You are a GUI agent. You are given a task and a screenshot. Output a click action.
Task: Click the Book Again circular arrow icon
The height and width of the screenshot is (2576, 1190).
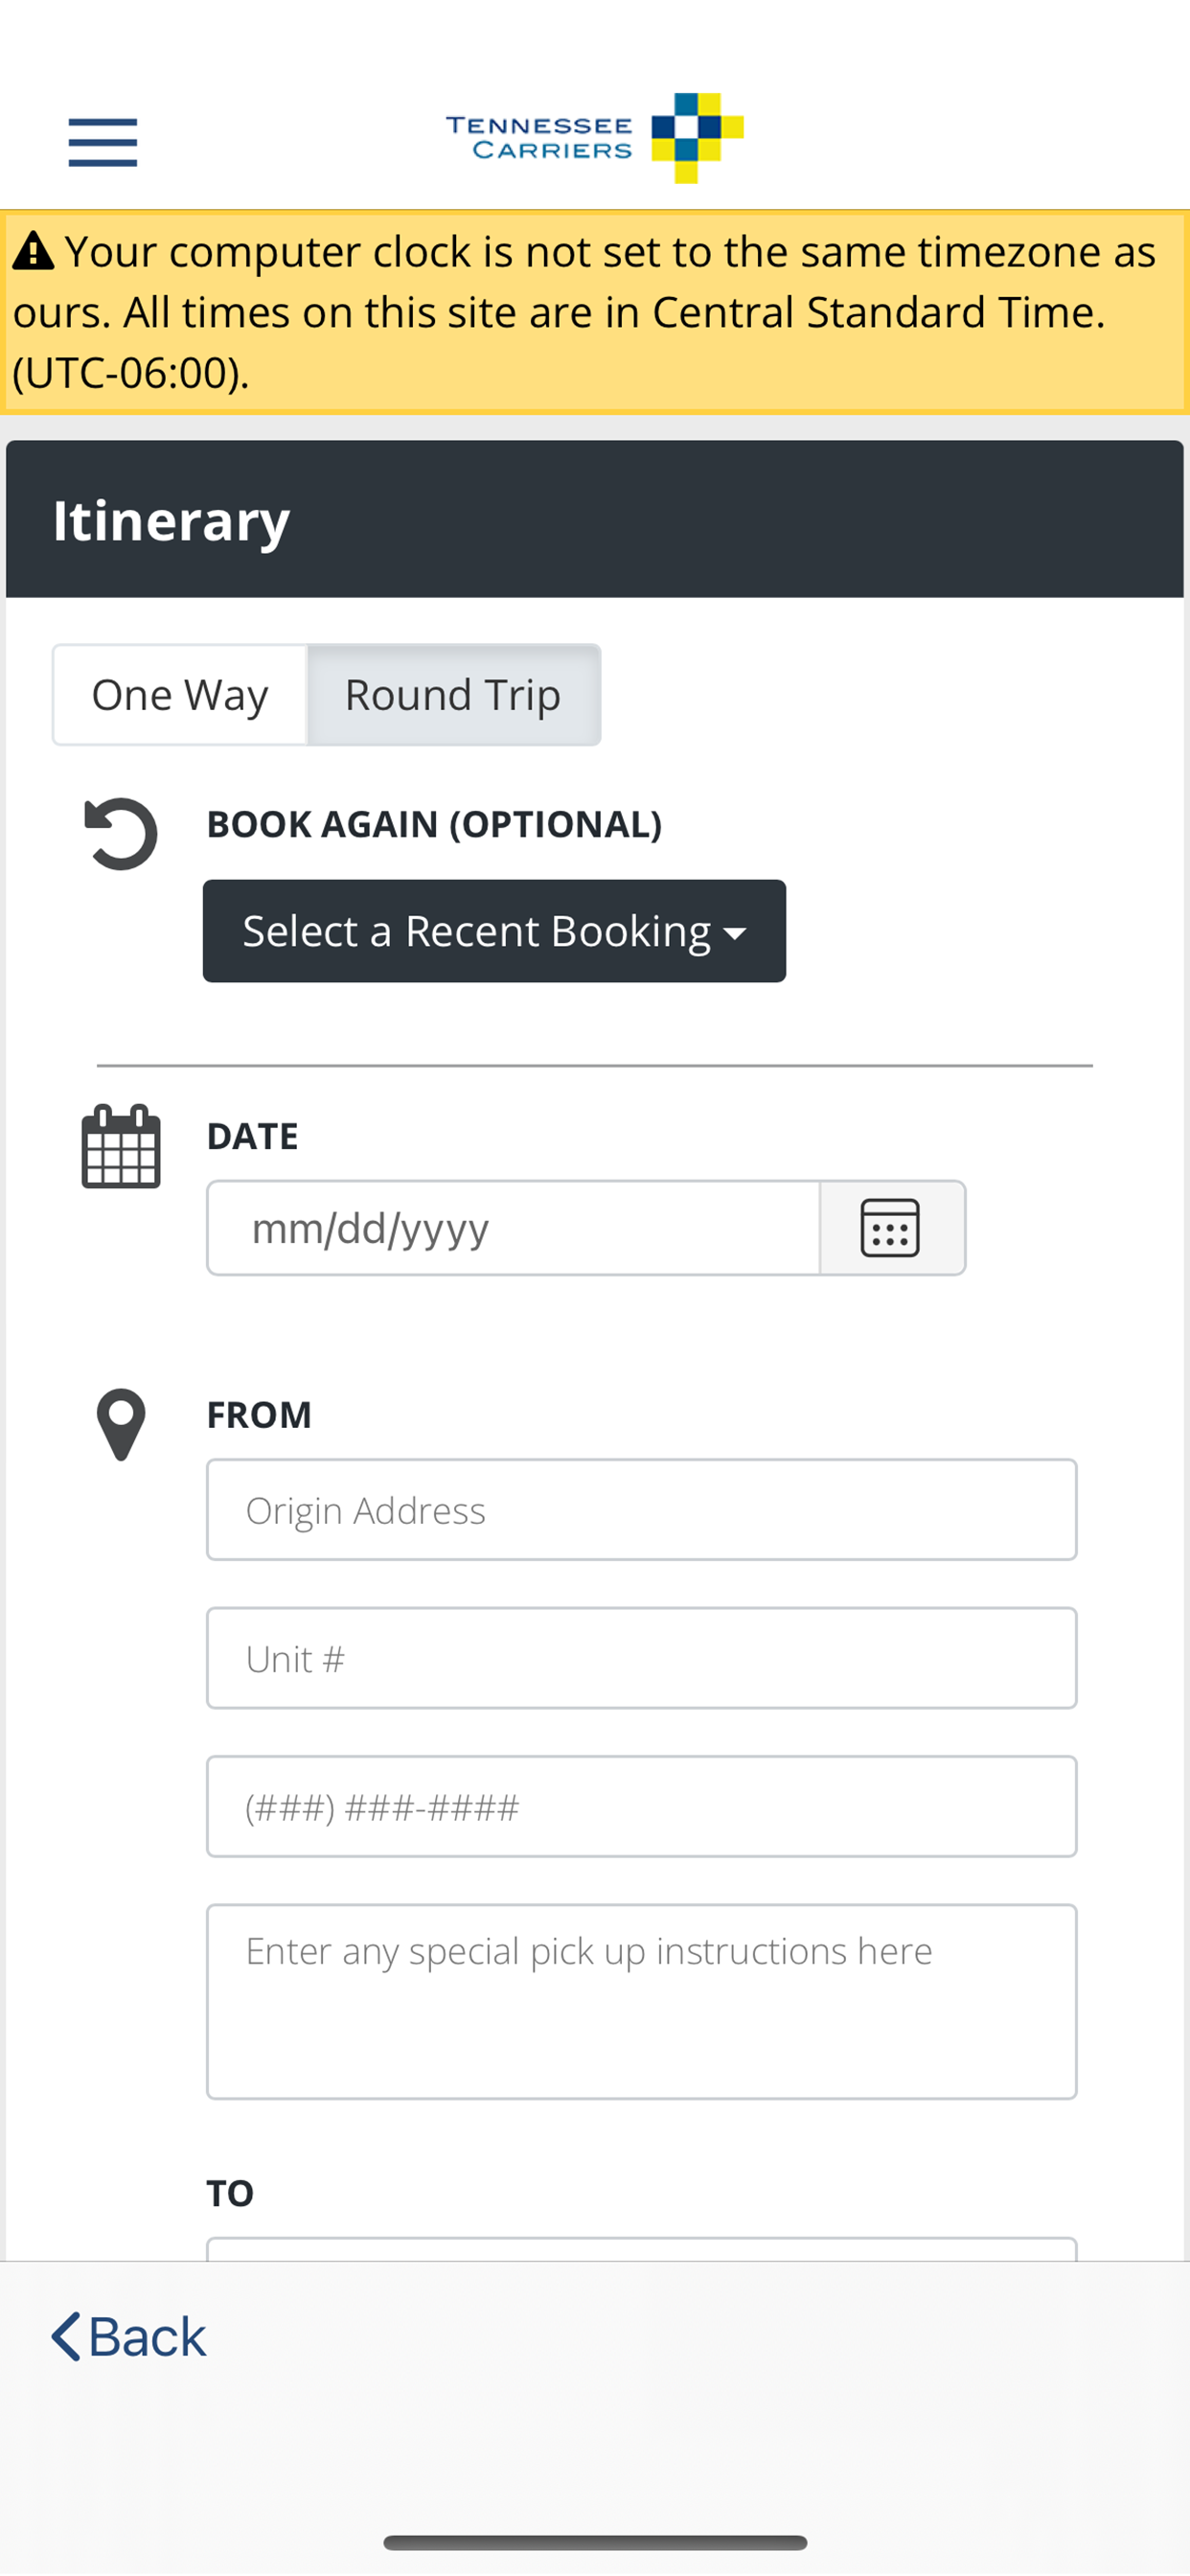tap(121, 833)
